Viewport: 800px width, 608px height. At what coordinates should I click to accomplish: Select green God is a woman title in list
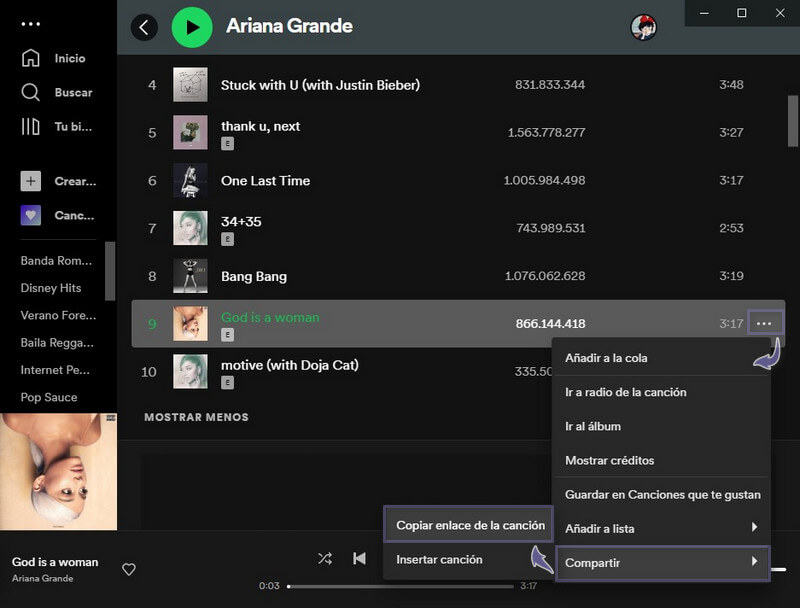coord(270,317)
